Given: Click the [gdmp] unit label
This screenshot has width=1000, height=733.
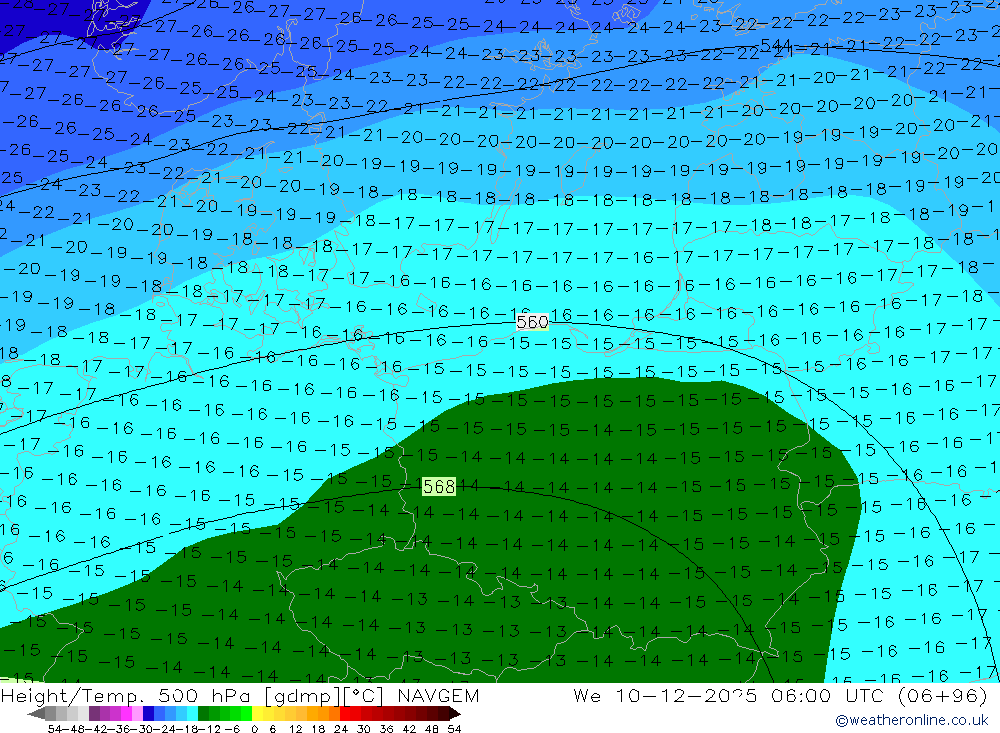Looking at the screenshot, I should (302, 696).
